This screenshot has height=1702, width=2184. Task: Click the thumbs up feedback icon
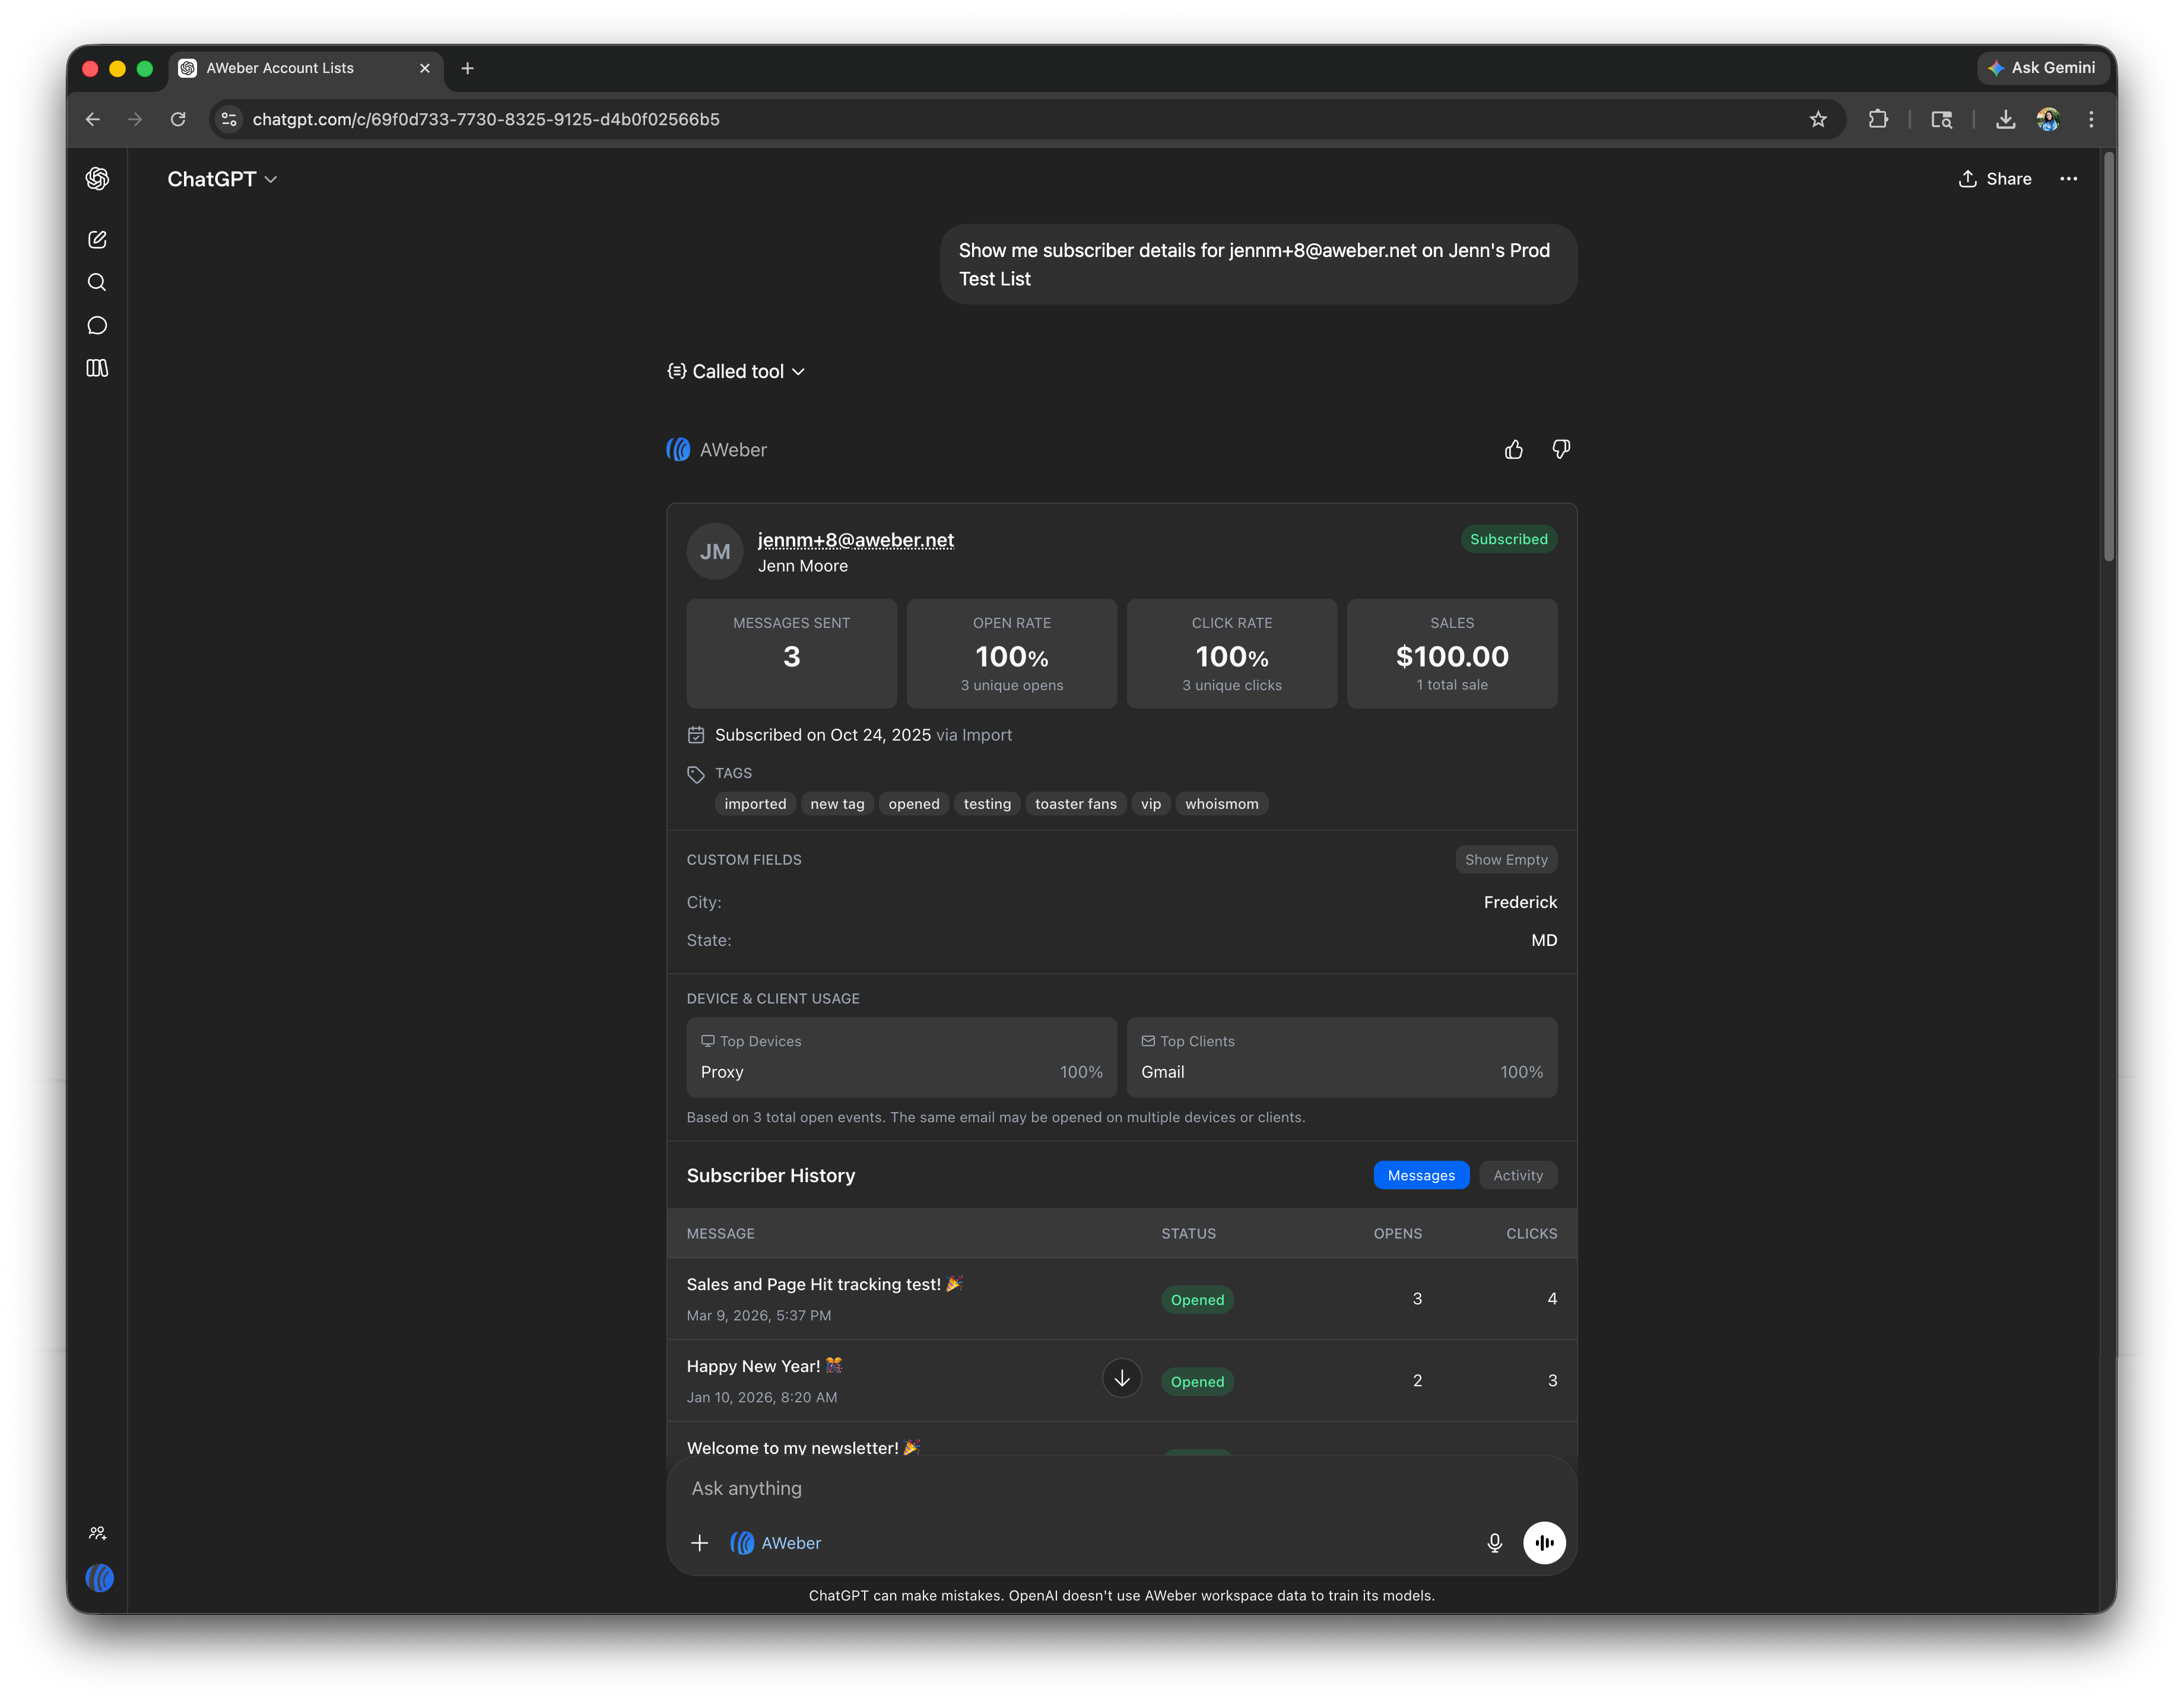1513,450
